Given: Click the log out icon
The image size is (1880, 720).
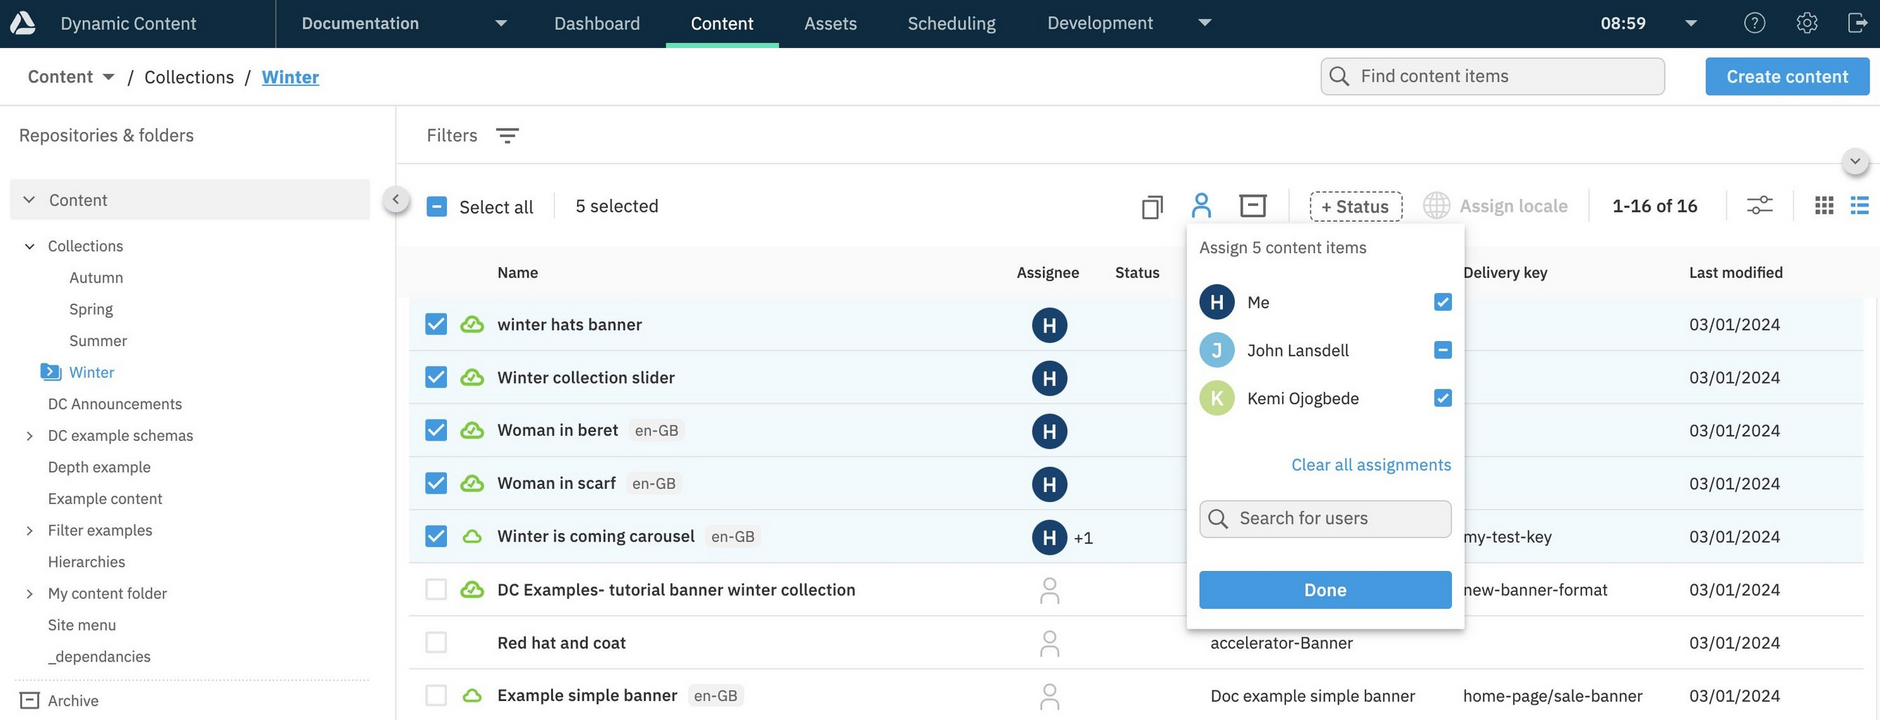Looking at the screenshot, I should point(1857,23).
